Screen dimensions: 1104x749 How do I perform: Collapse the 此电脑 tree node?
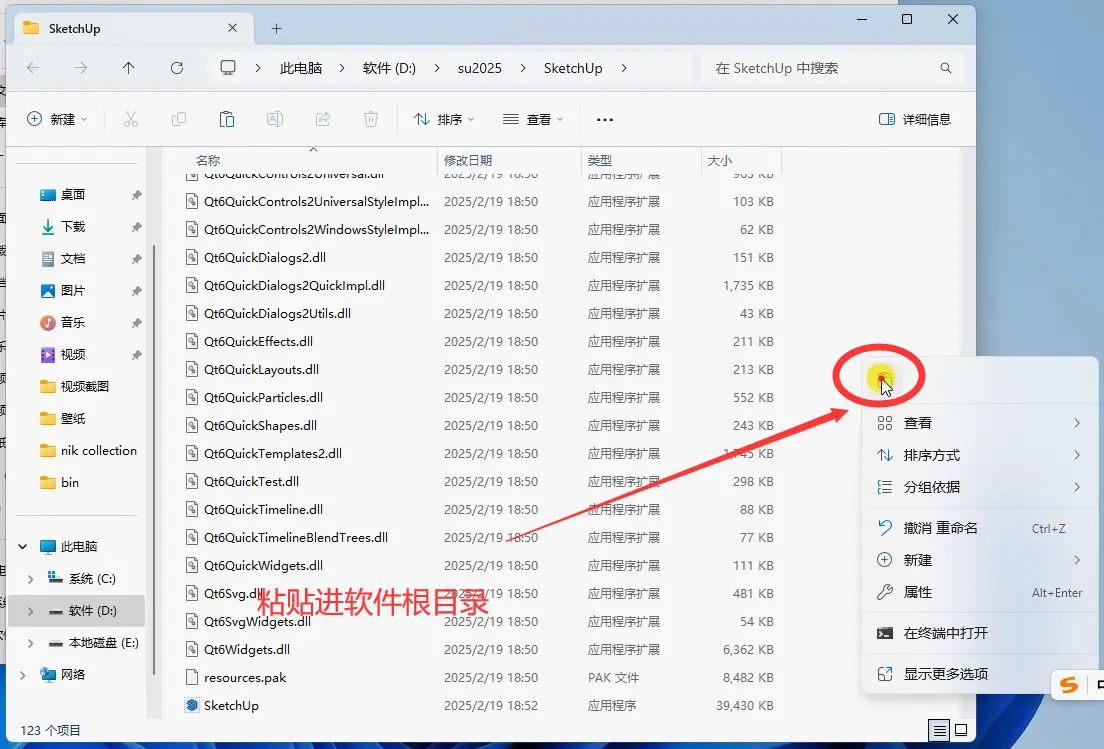23,546
